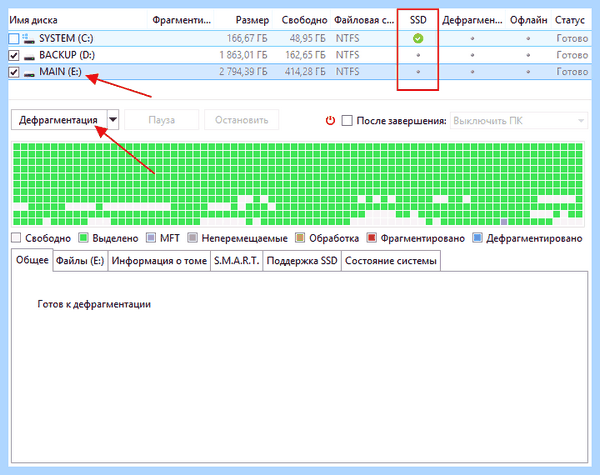
Task: Expand the Выключить ПК combo box
Action: click(519, 121)
